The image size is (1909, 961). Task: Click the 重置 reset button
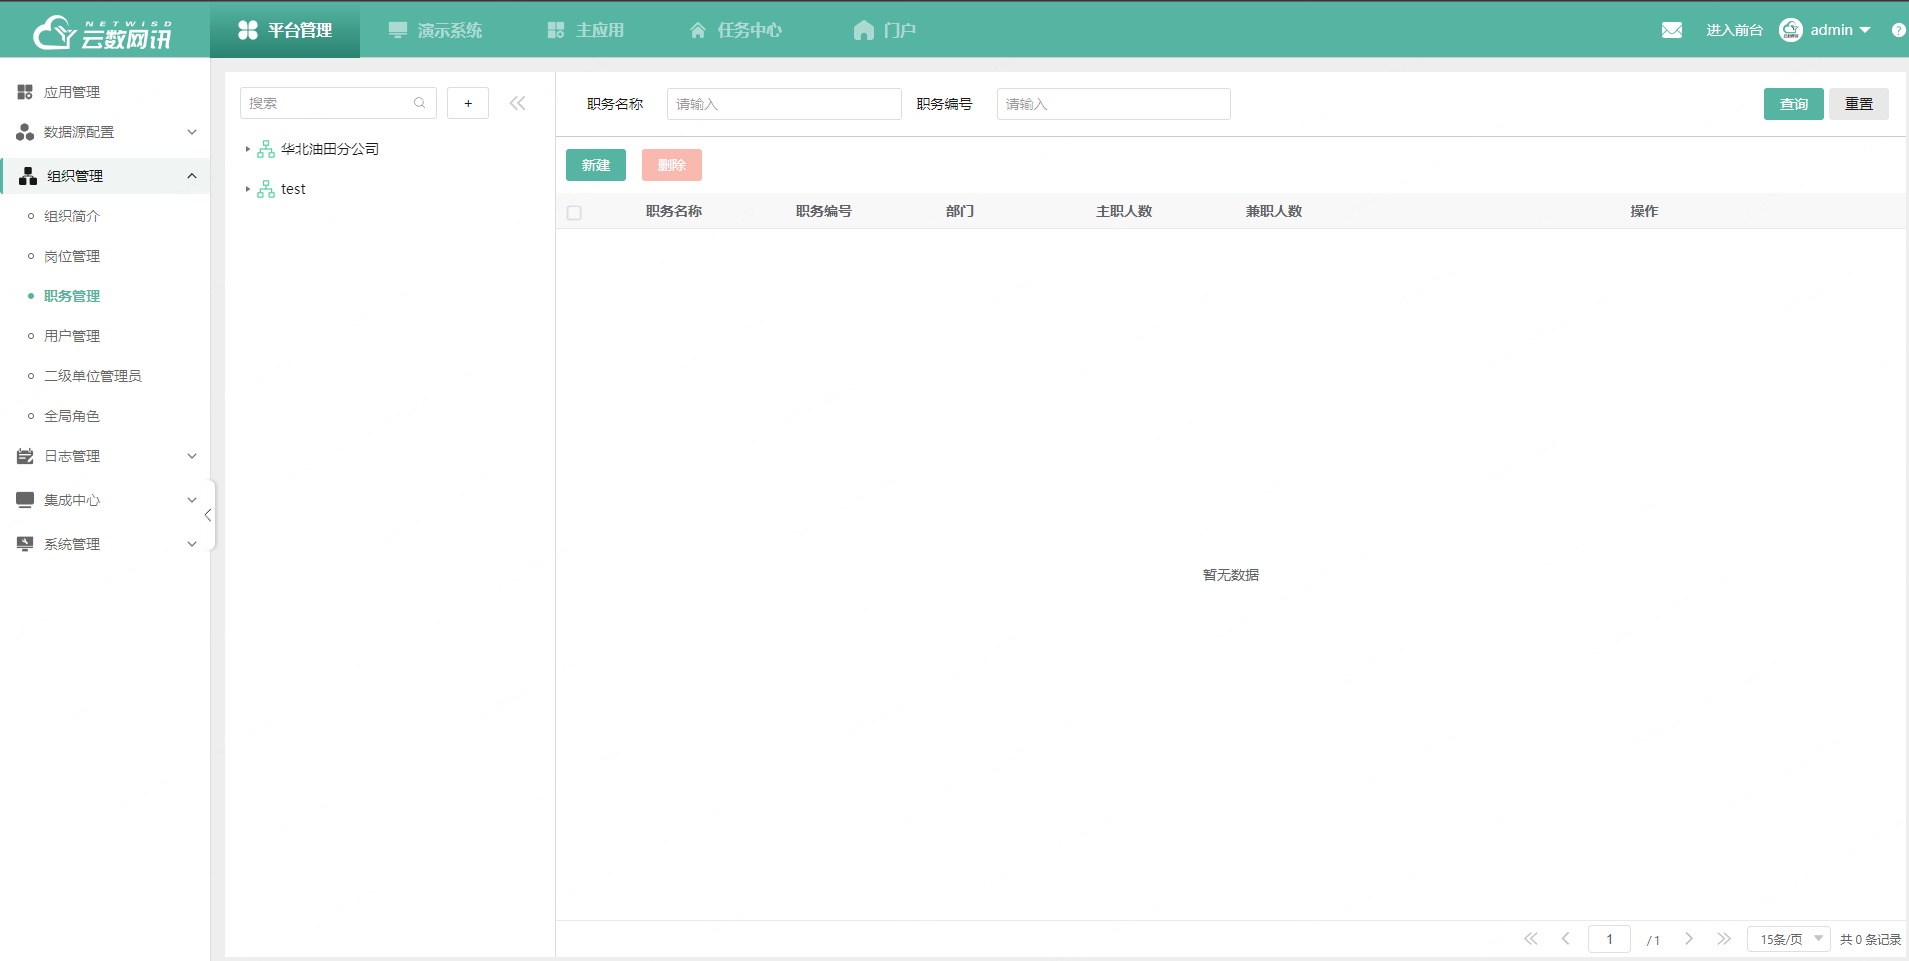[1858, 104]
